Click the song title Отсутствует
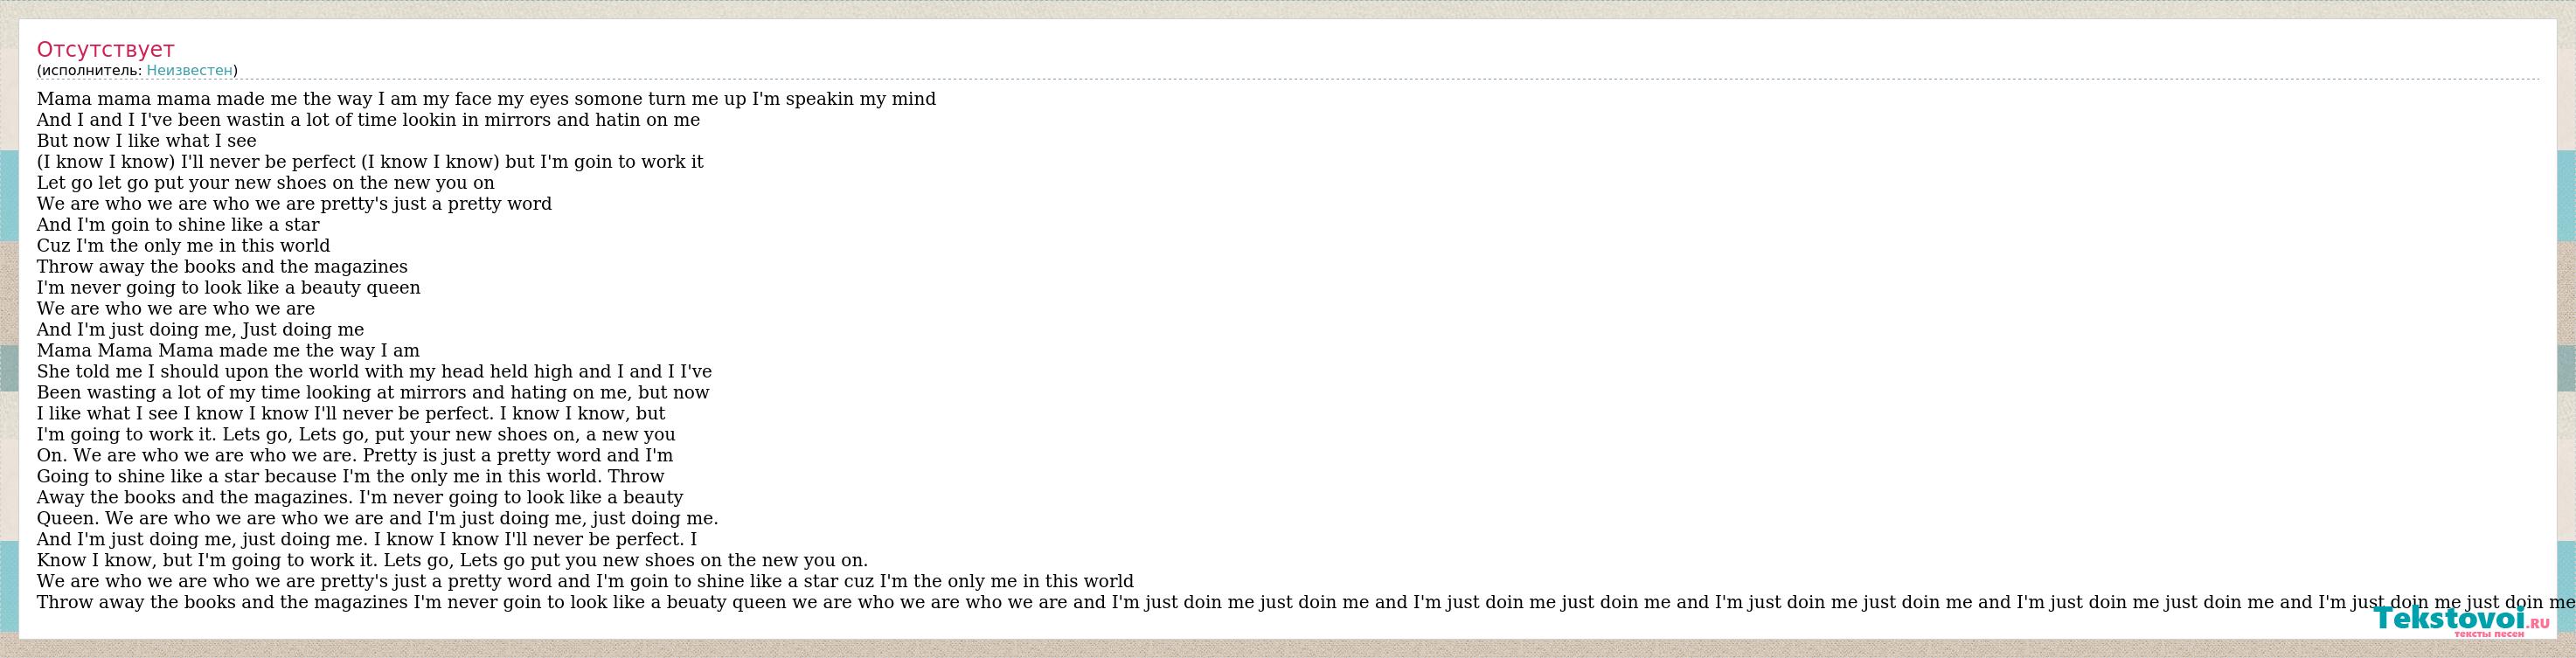This screenshot has width=2576, height=658. [x=106, y=49]
